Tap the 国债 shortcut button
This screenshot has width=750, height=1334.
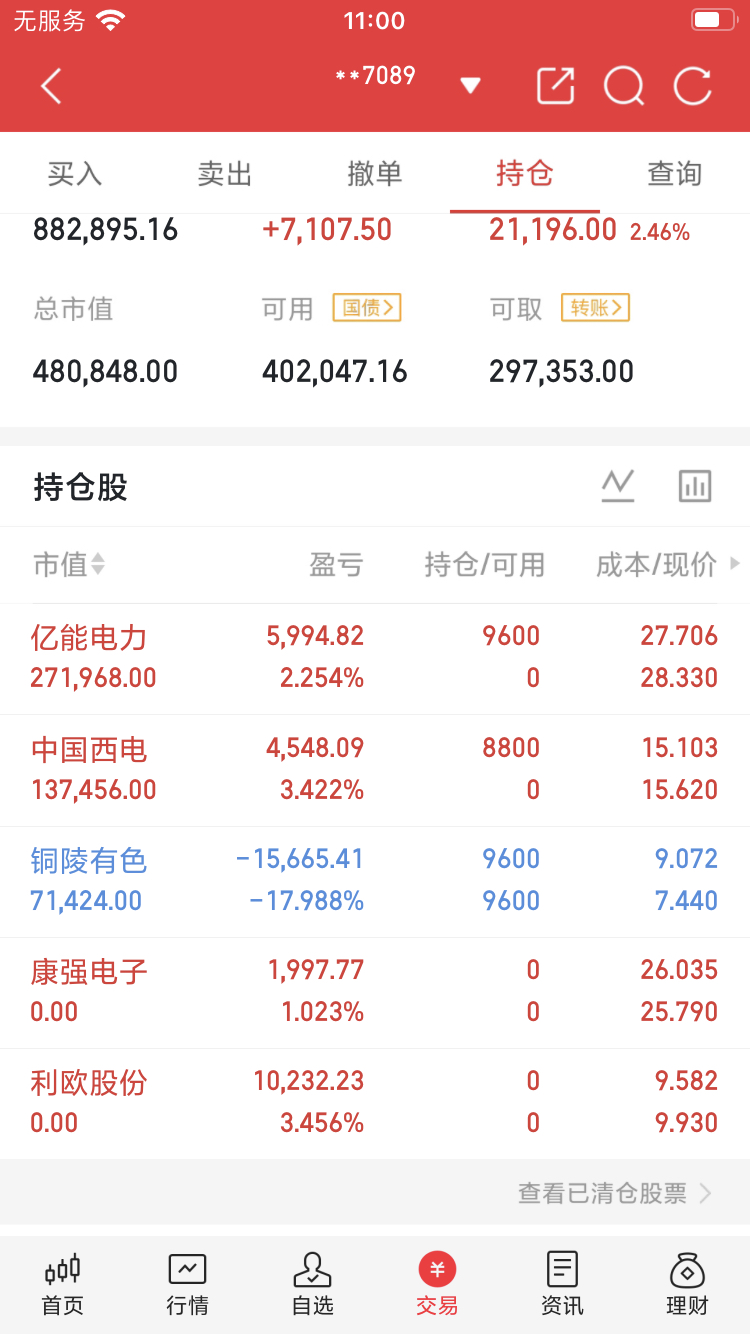pyautogui.click(x=367, y=307)
